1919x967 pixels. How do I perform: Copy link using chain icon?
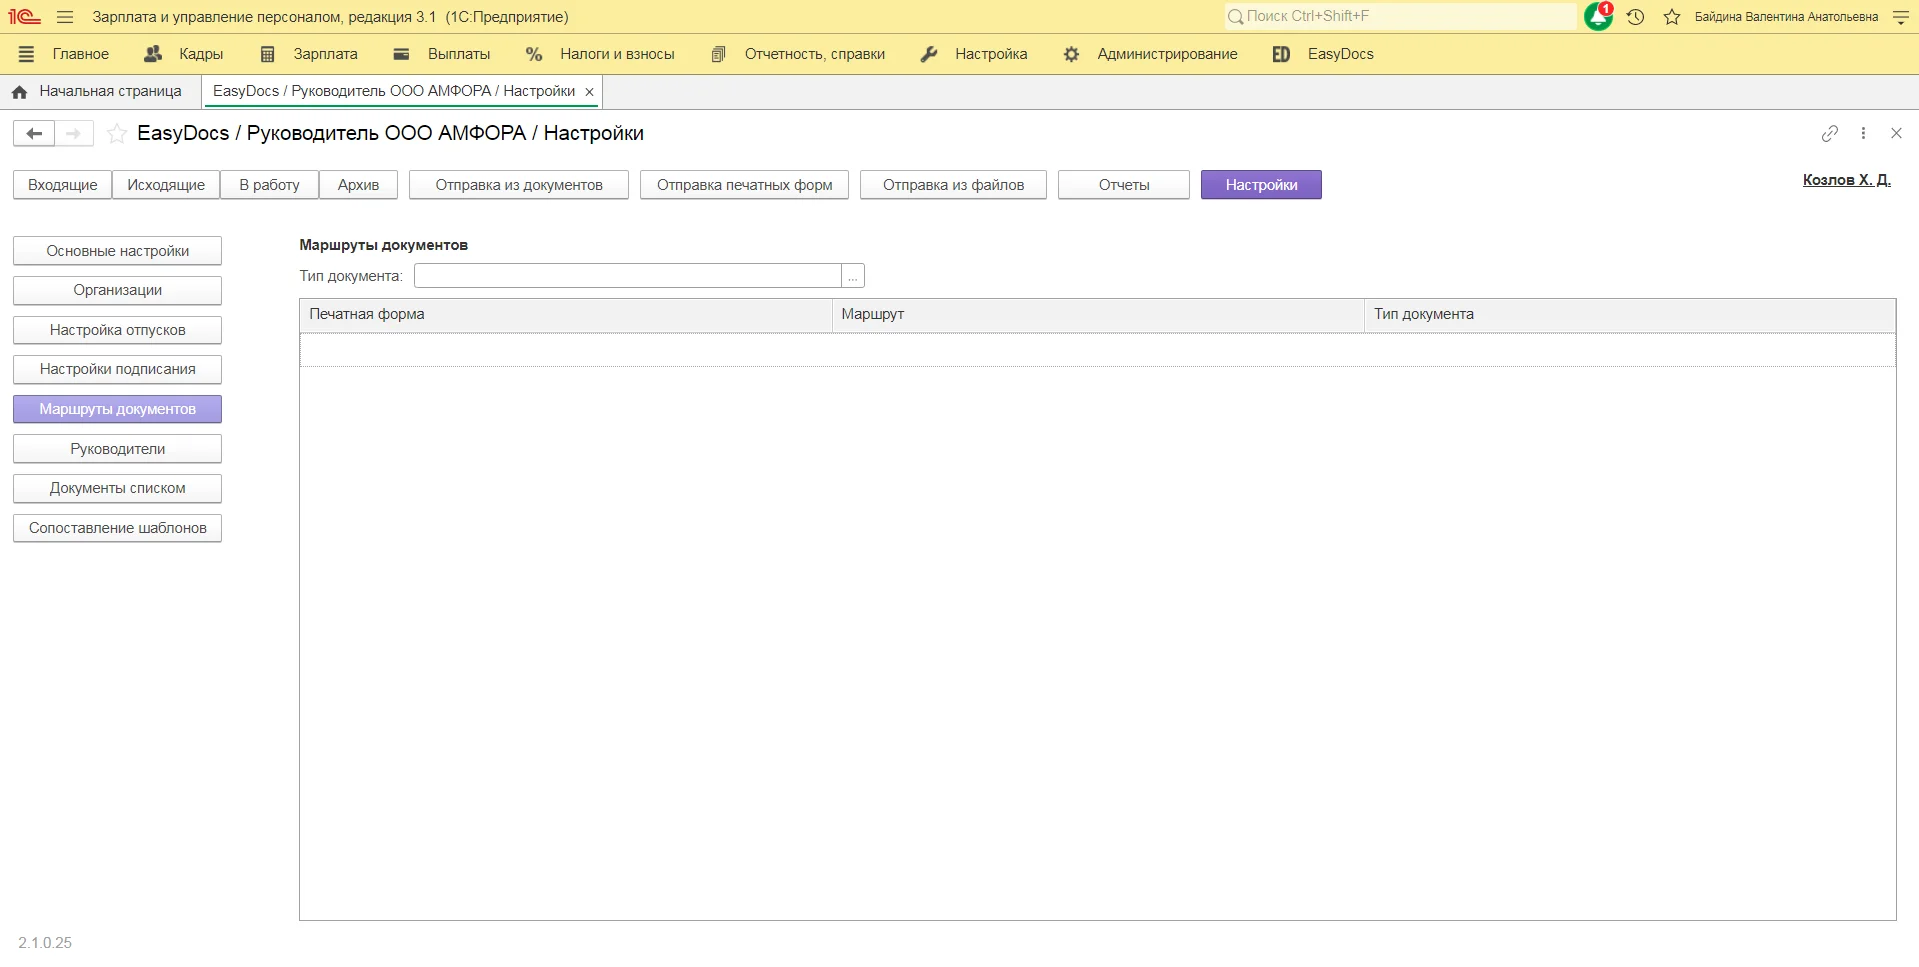(x=1829, y=133)
